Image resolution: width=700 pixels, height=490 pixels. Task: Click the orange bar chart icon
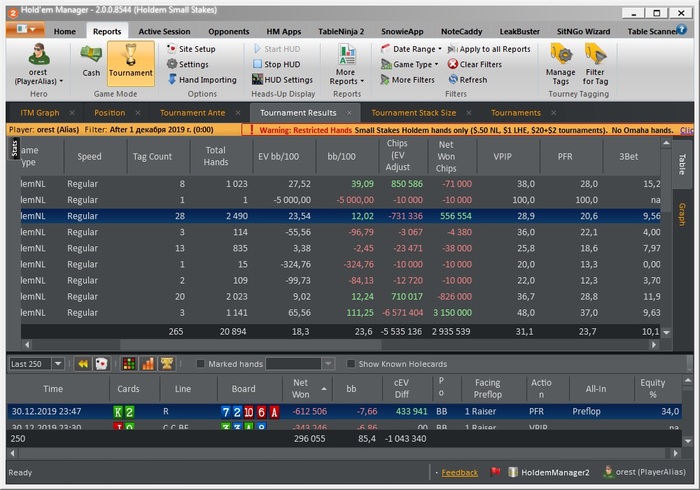click(x=148, y=364)
